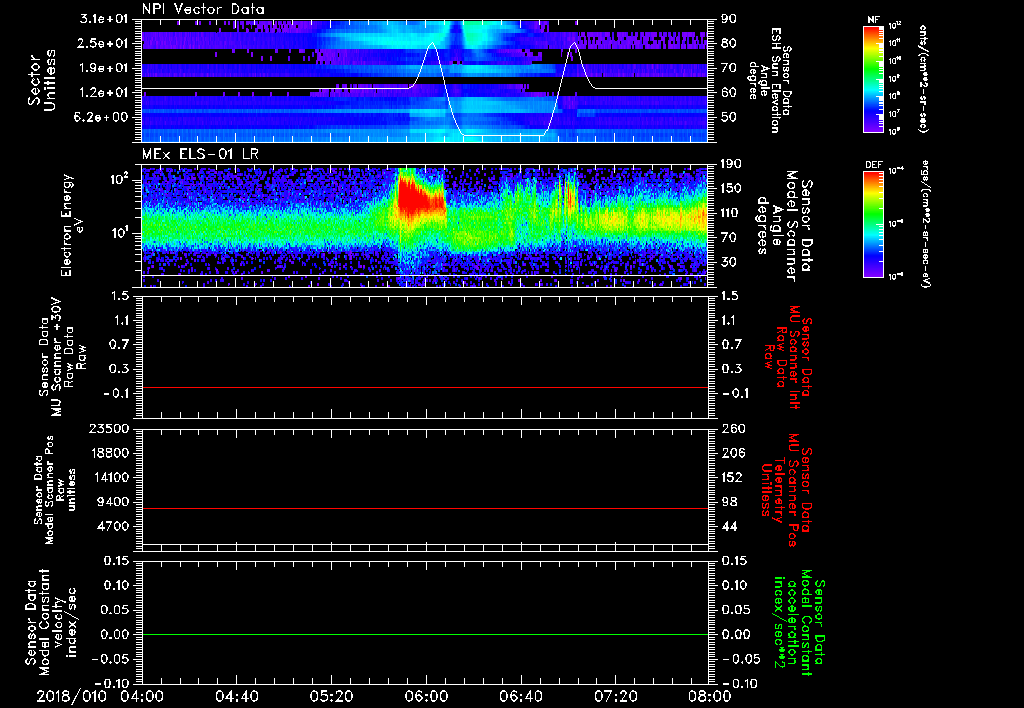Click the 152 telemetry tick value
Image resolution: width=1024 pixels, height=708 pixels.
pos(733,477)
